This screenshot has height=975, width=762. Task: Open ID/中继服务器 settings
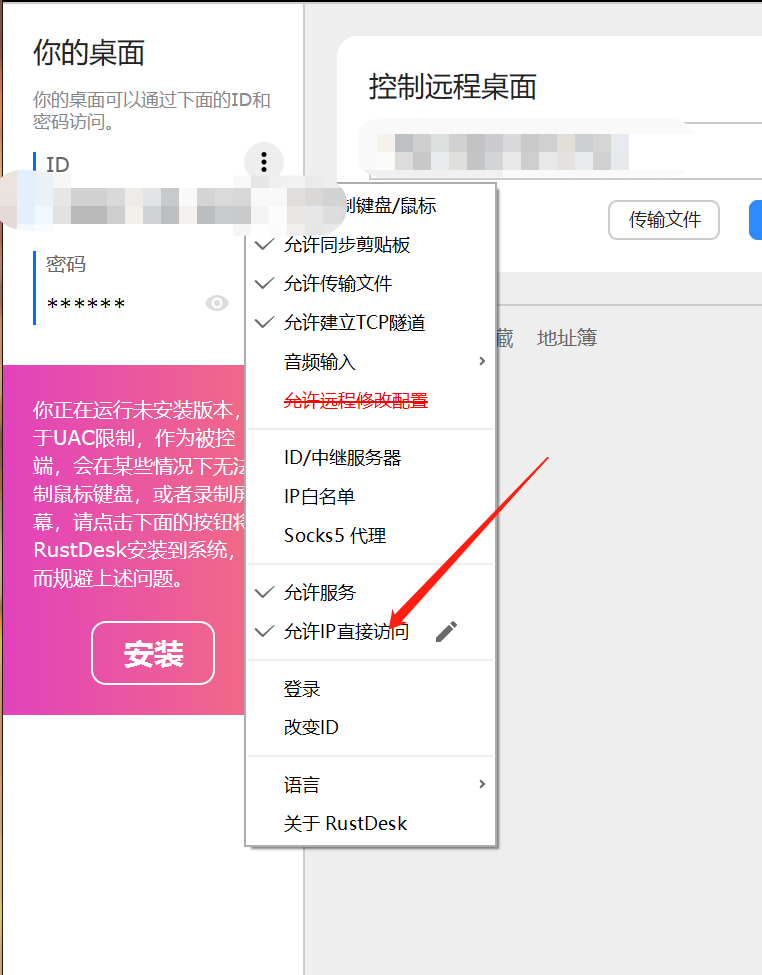coord(371,458)
